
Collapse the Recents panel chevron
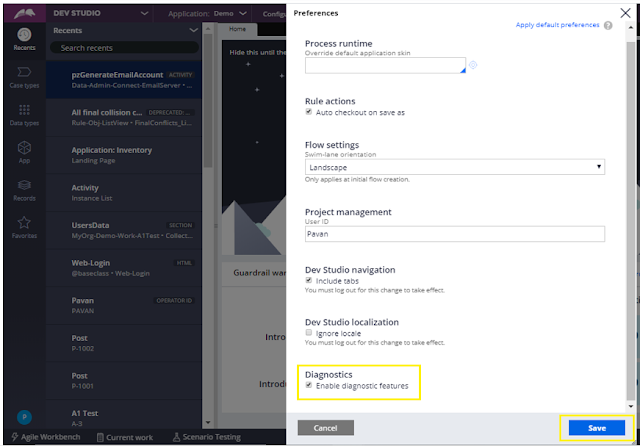click(x=193, y=31)
